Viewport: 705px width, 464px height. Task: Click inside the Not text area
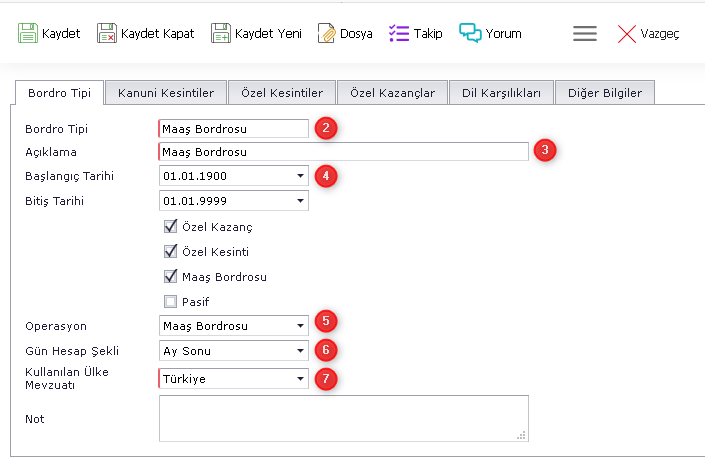pos(343,418)
